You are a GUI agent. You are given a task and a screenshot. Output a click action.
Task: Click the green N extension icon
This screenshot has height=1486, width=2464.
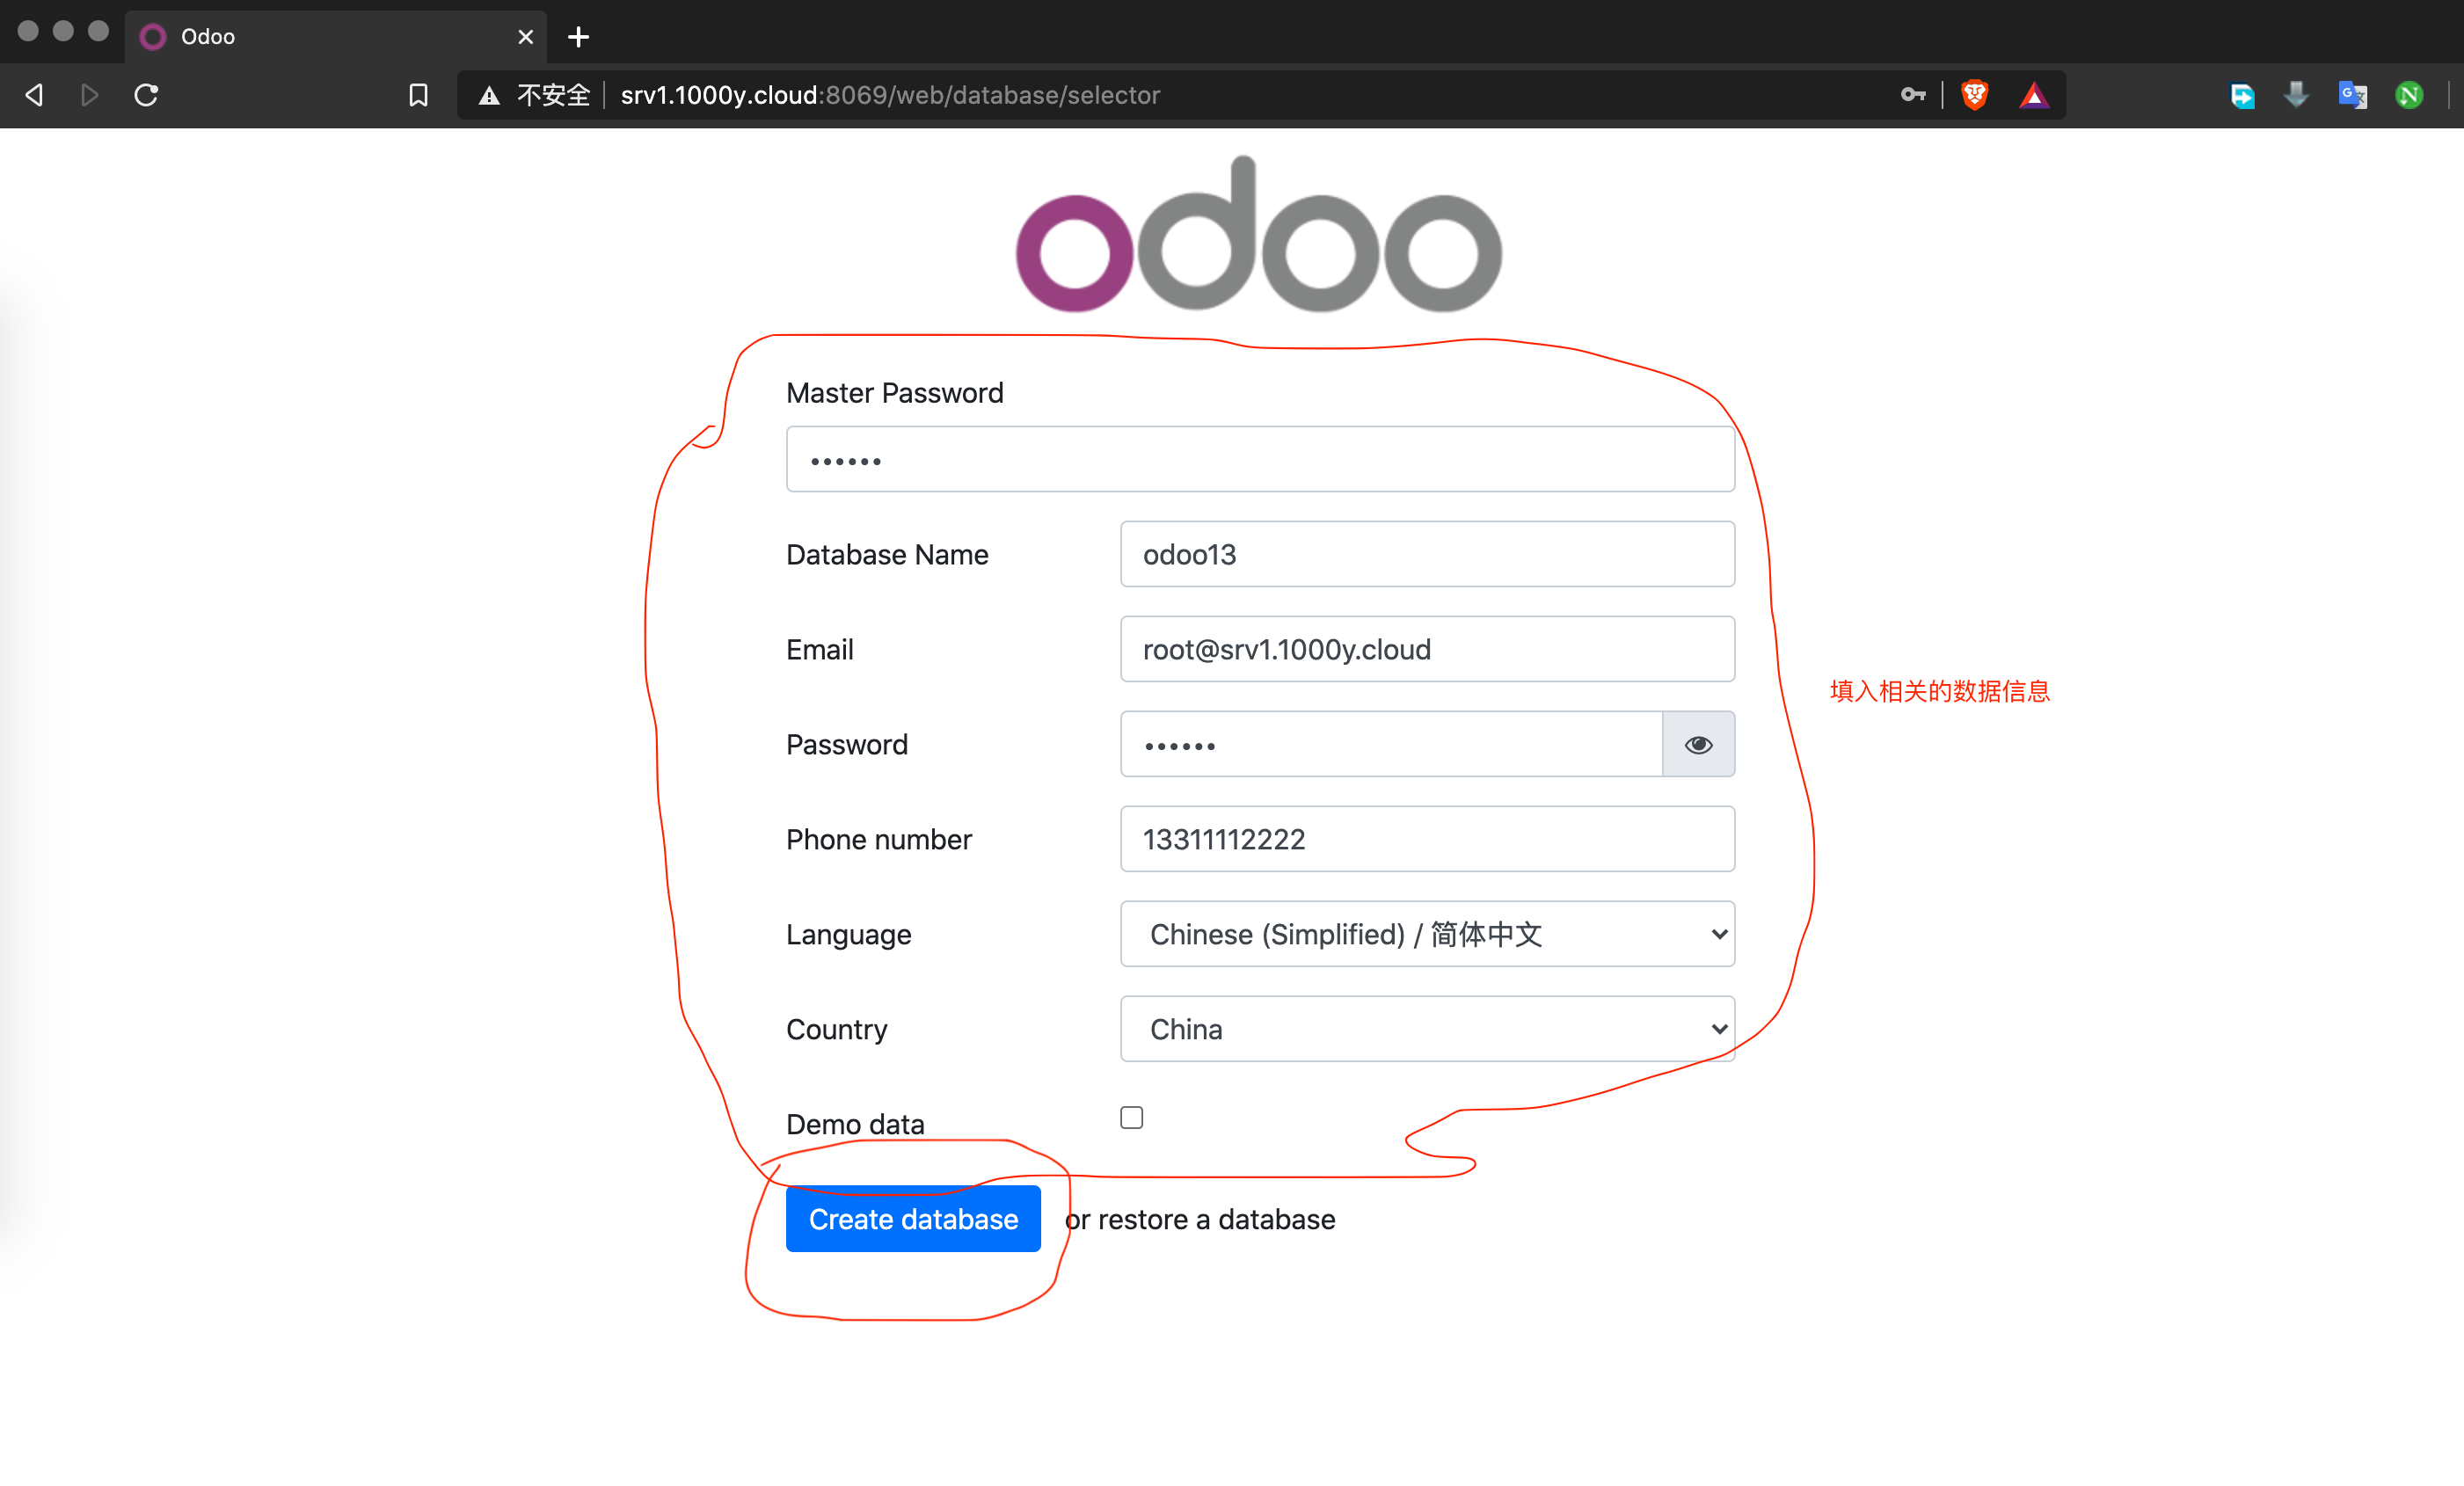pyautogui.click(x=2409, y=95)
